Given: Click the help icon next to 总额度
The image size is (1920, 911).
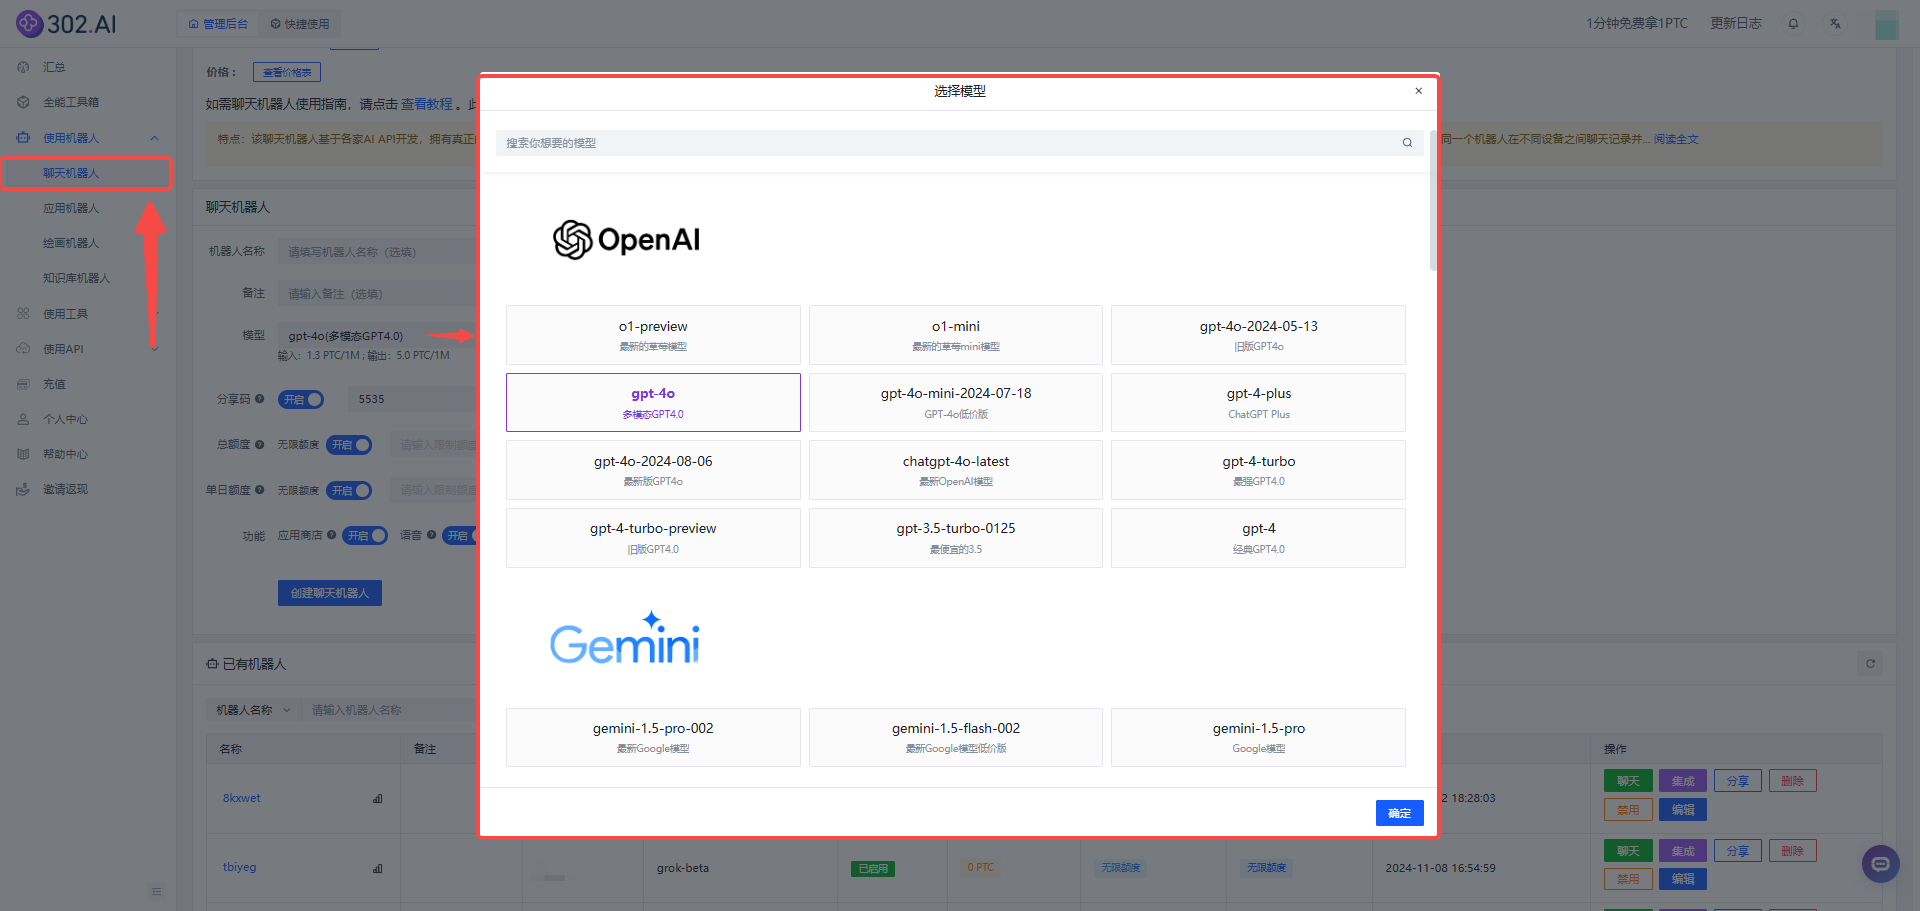Looking at the screenshot, I should (260, 444).
